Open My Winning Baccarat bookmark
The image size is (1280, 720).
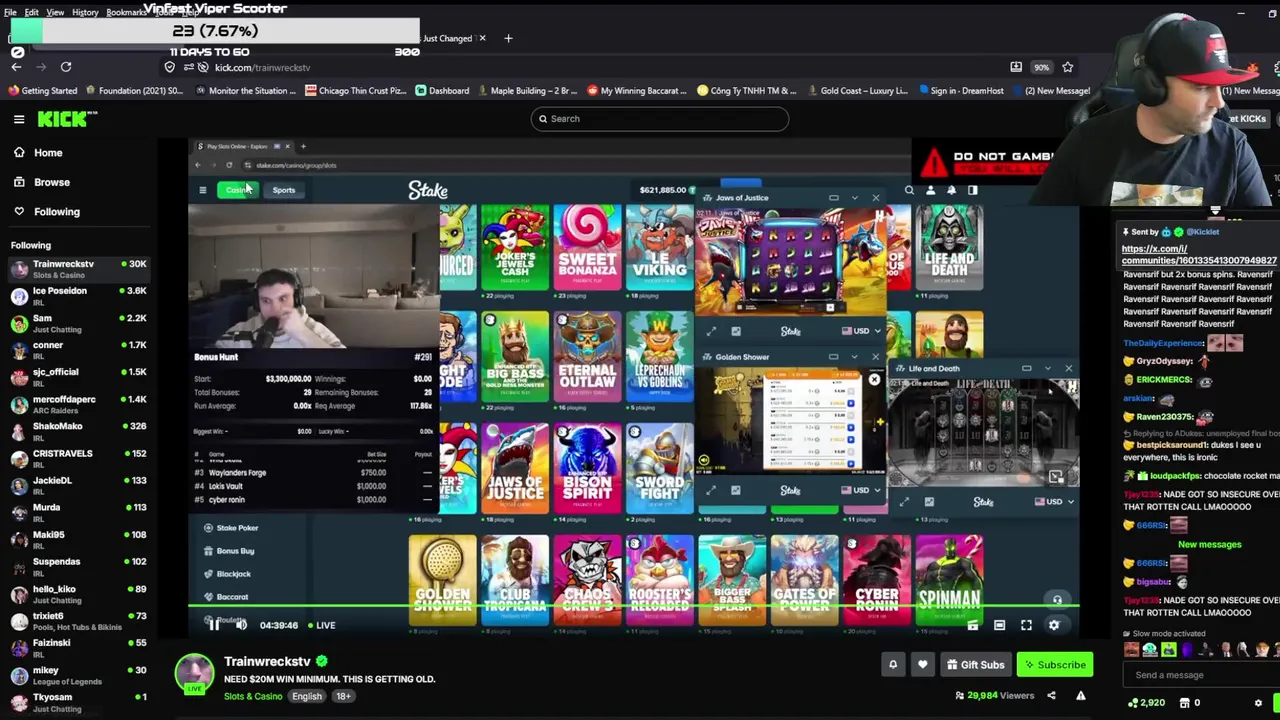coord(637,91)
